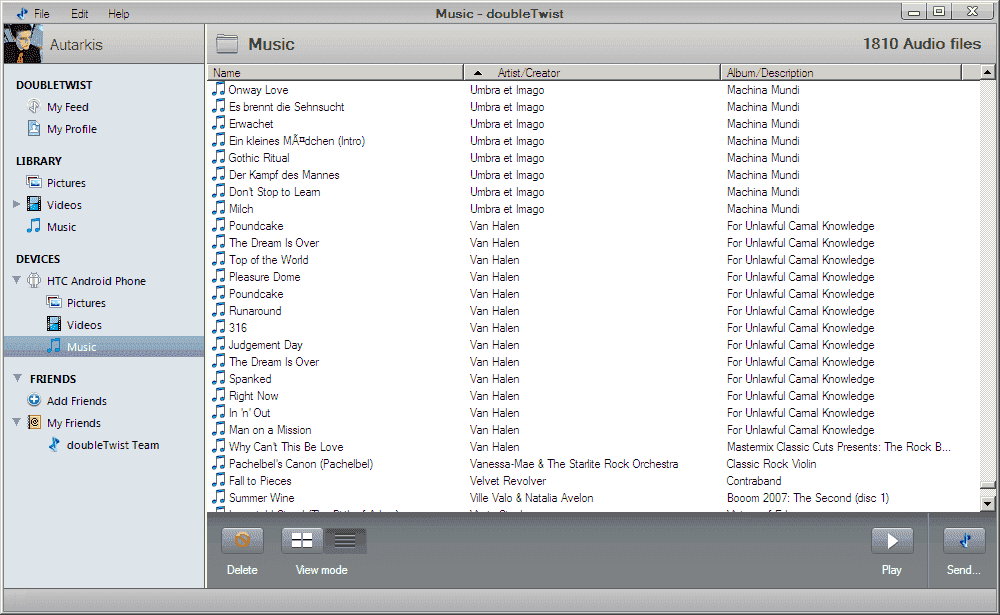Sort by Artist/Creator column

tap(592, 73)
